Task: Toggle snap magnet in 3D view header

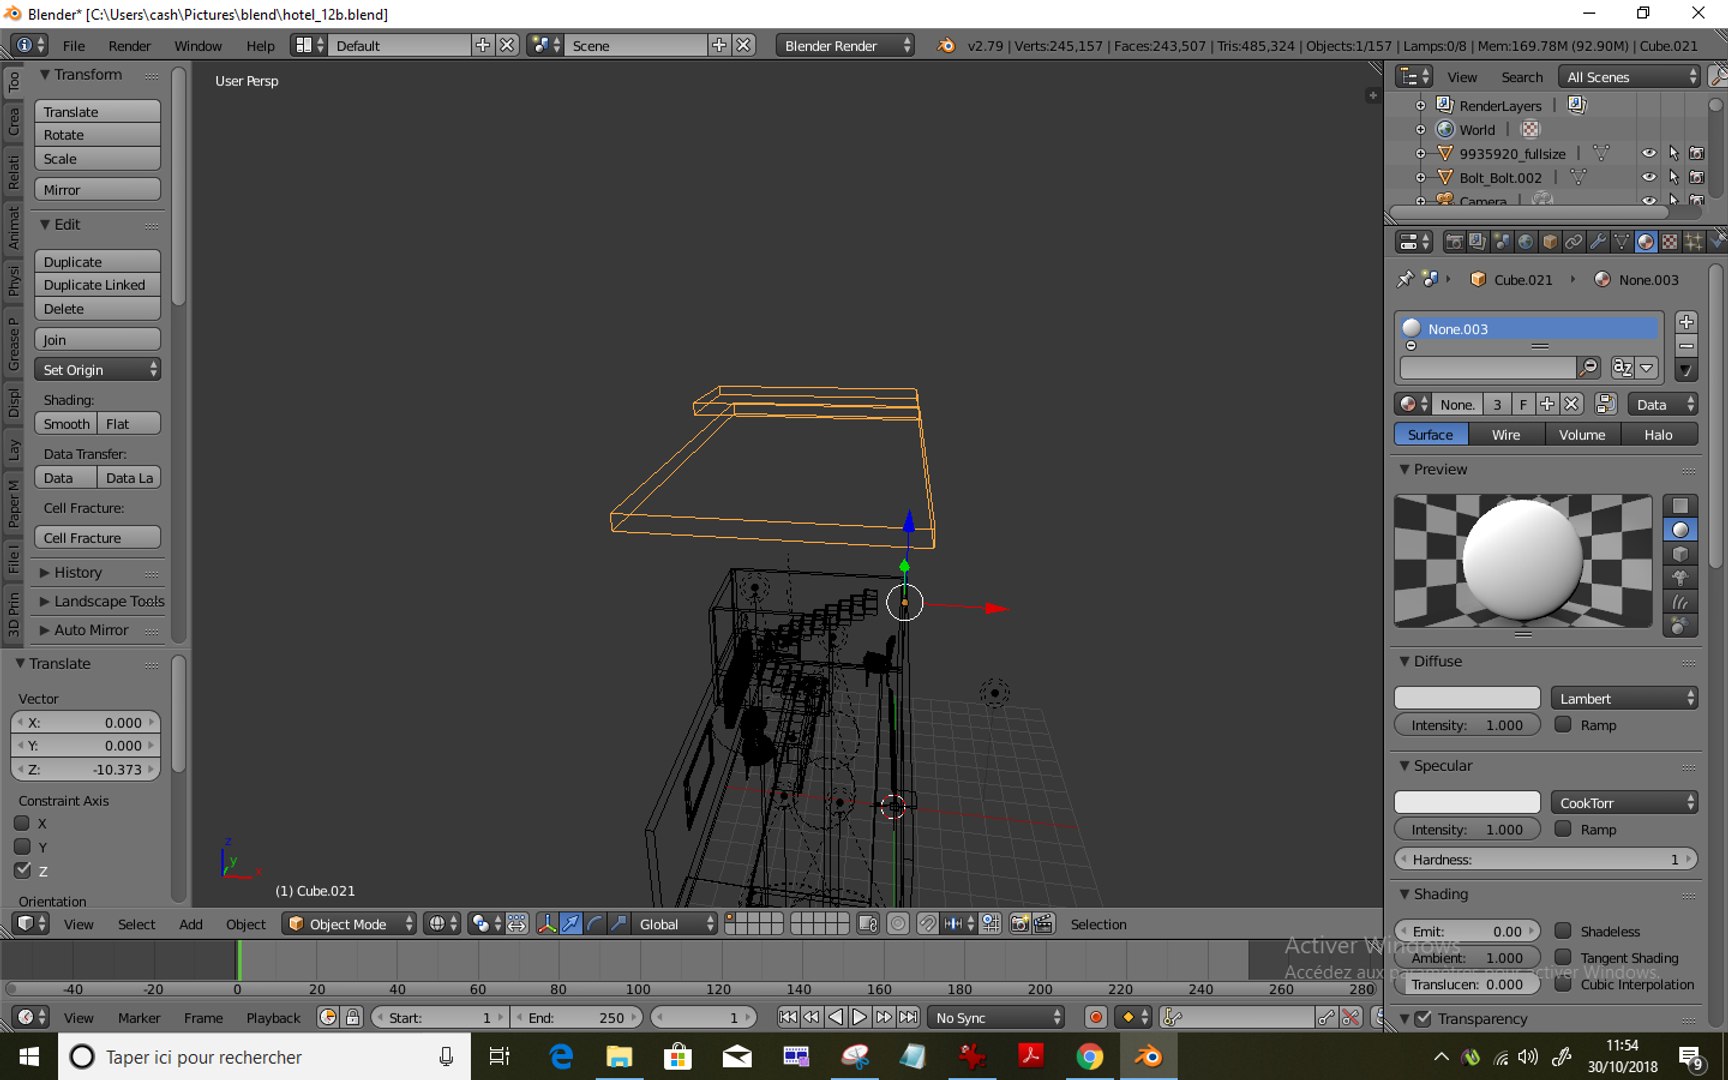Action: 927,924
